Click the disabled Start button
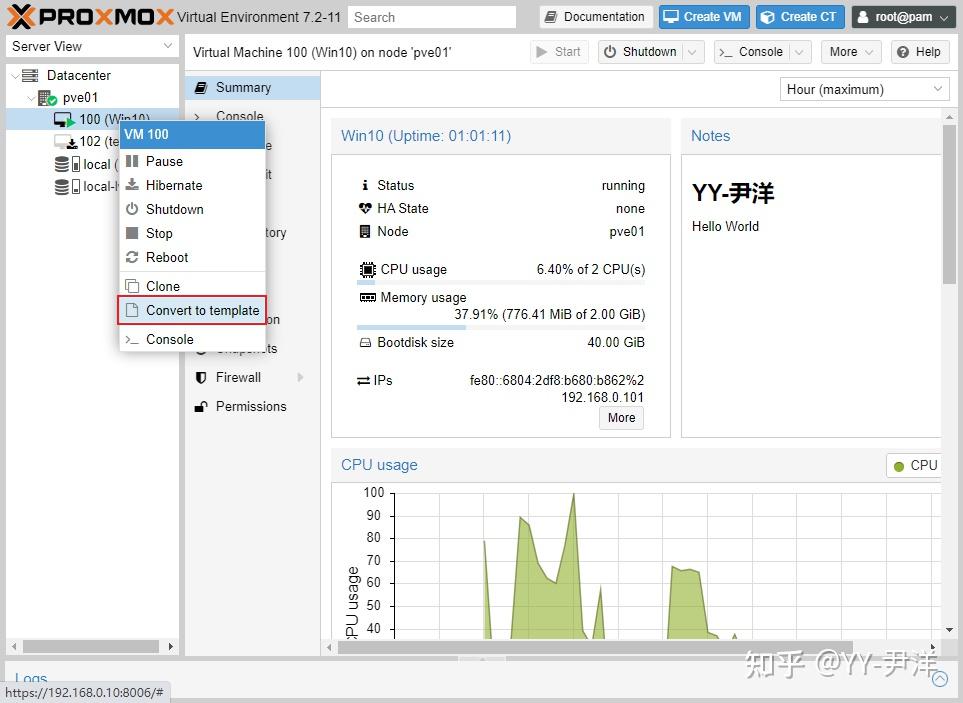This screenshot has height=703, width=963. [559, 52]
